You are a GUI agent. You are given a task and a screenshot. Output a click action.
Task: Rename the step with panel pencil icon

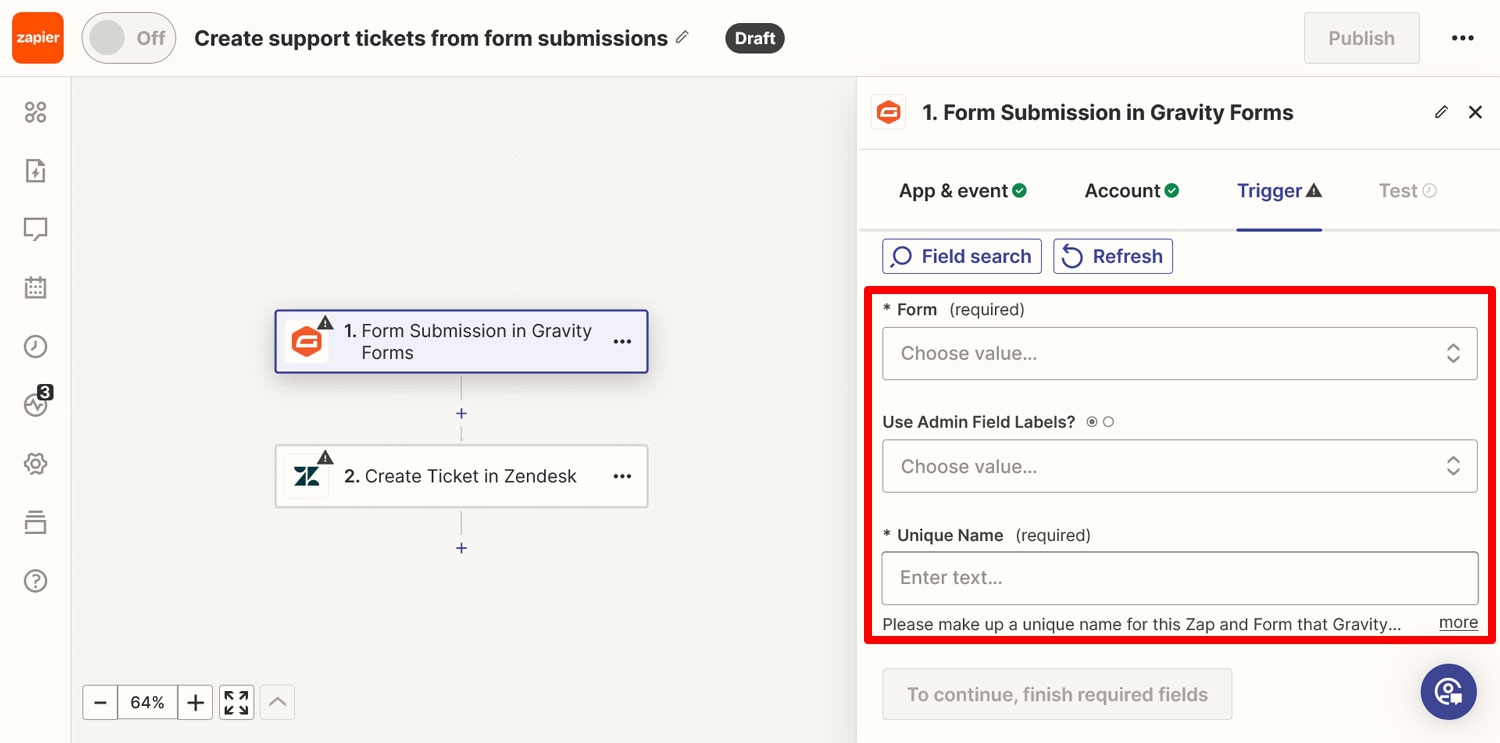coord(1441,112)
